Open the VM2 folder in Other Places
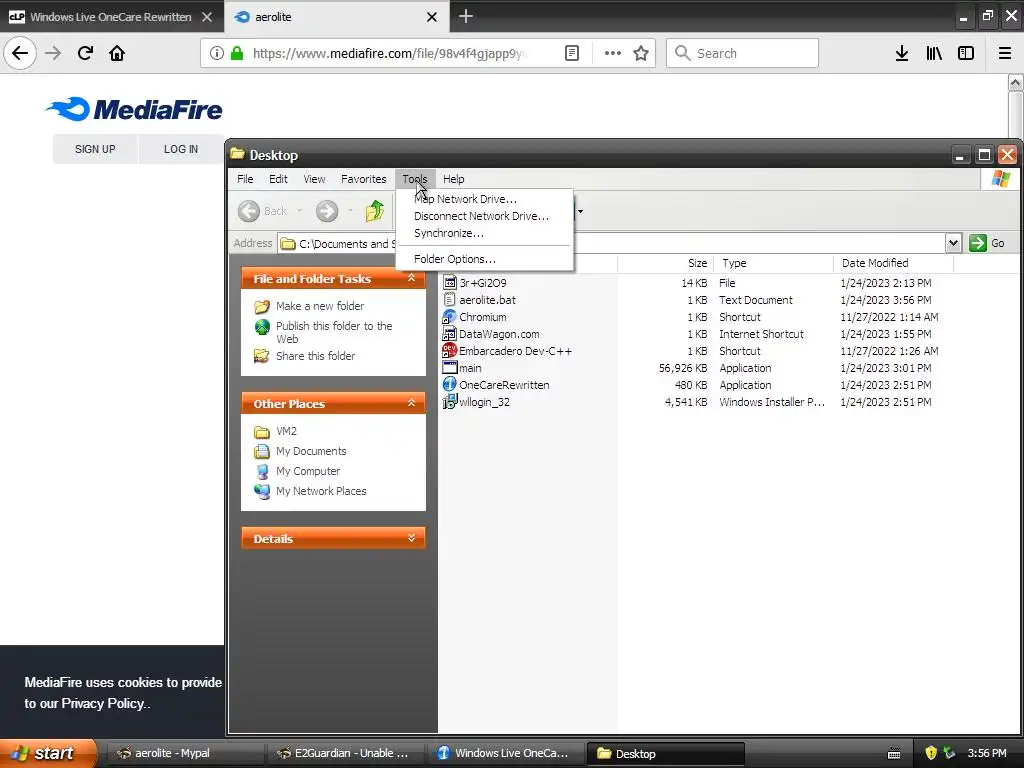The height and width of the screenshot is (768, 1024). coord(276,431)
